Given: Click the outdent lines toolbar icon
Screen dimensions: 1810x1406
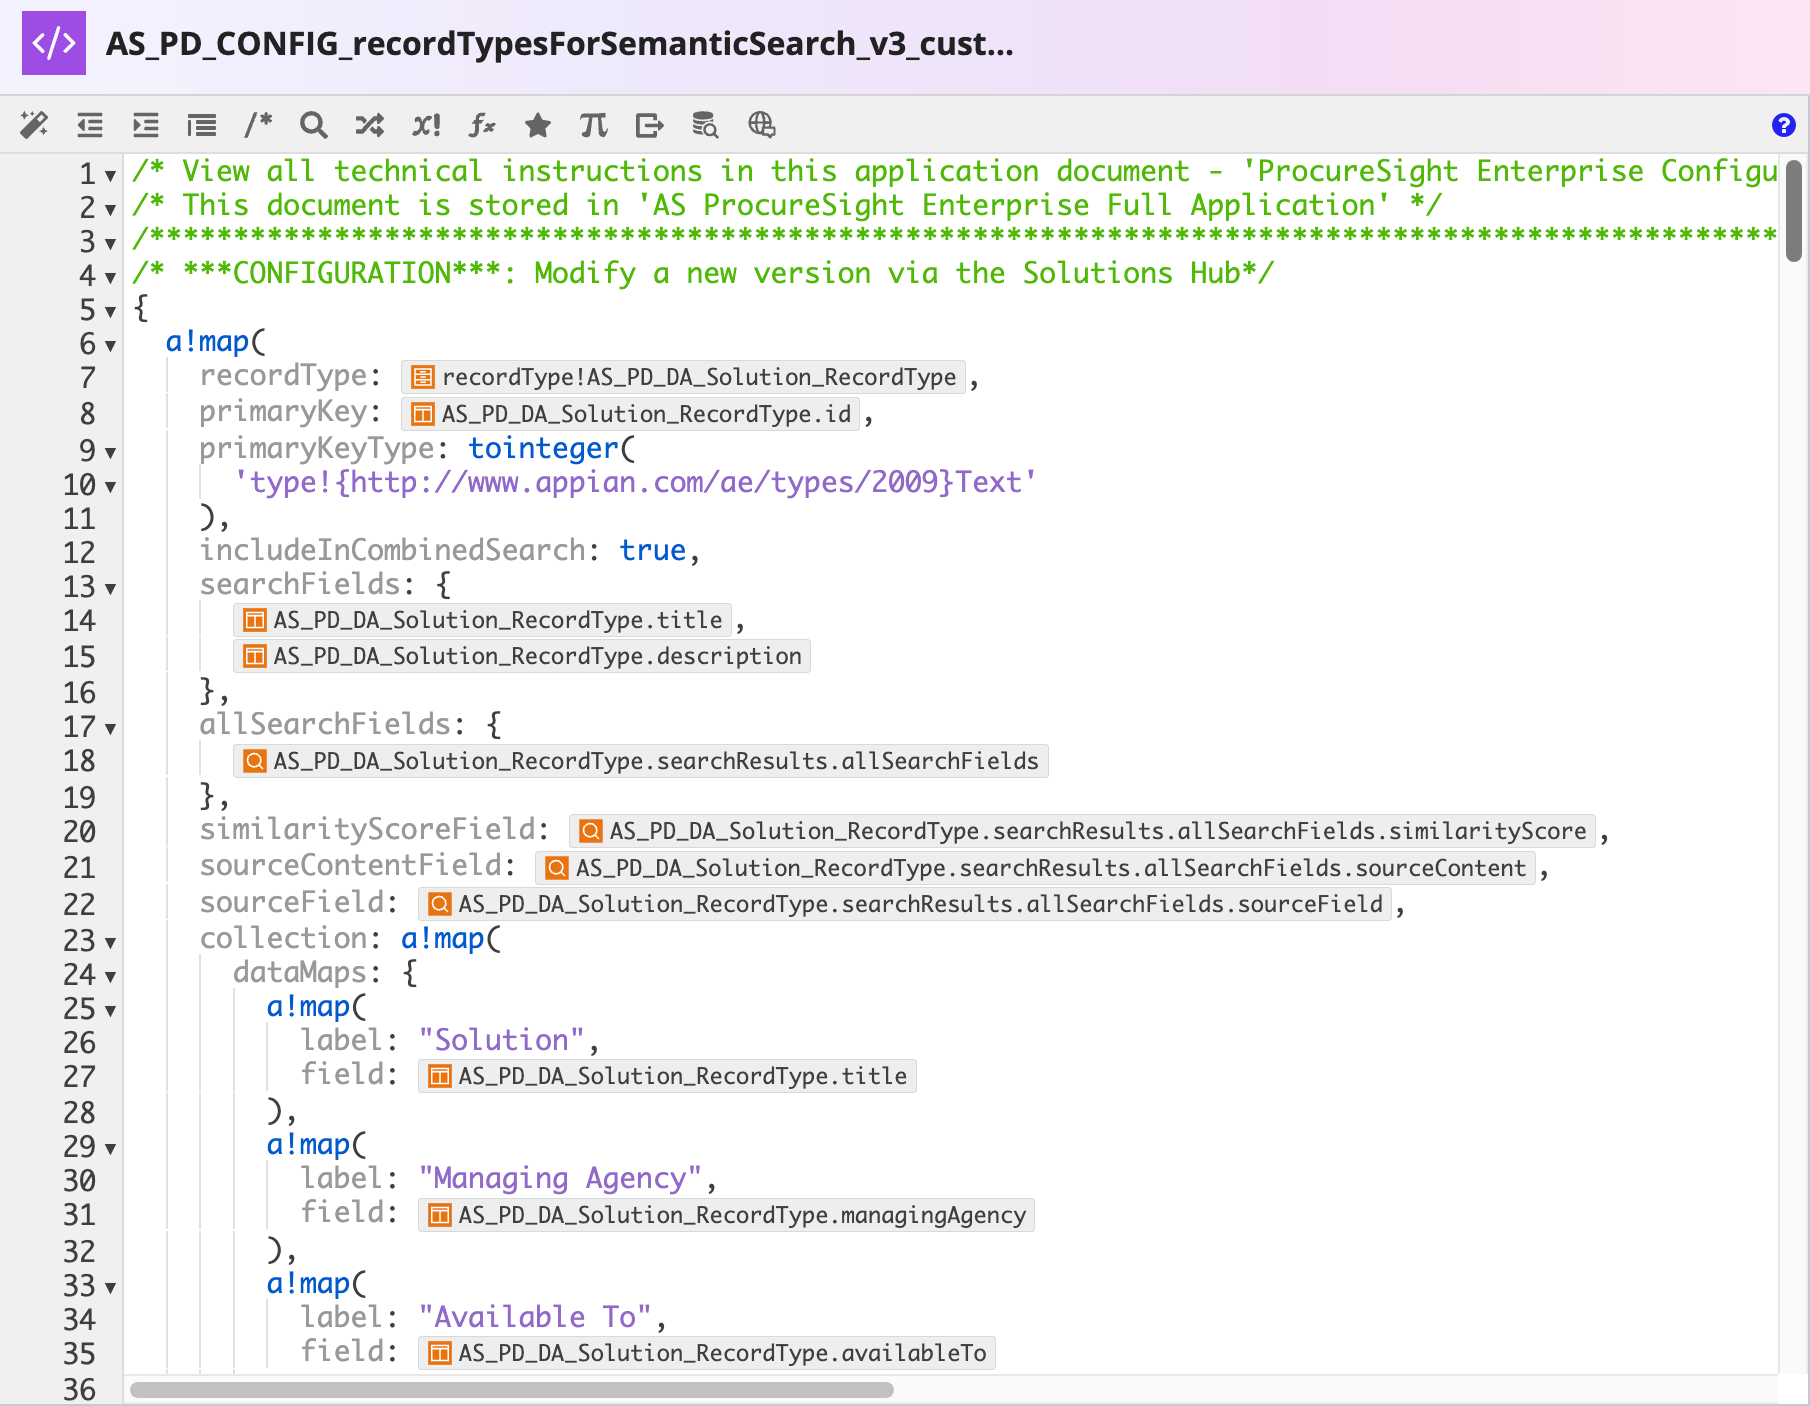Looking at the screenshot, I should 90,125.
